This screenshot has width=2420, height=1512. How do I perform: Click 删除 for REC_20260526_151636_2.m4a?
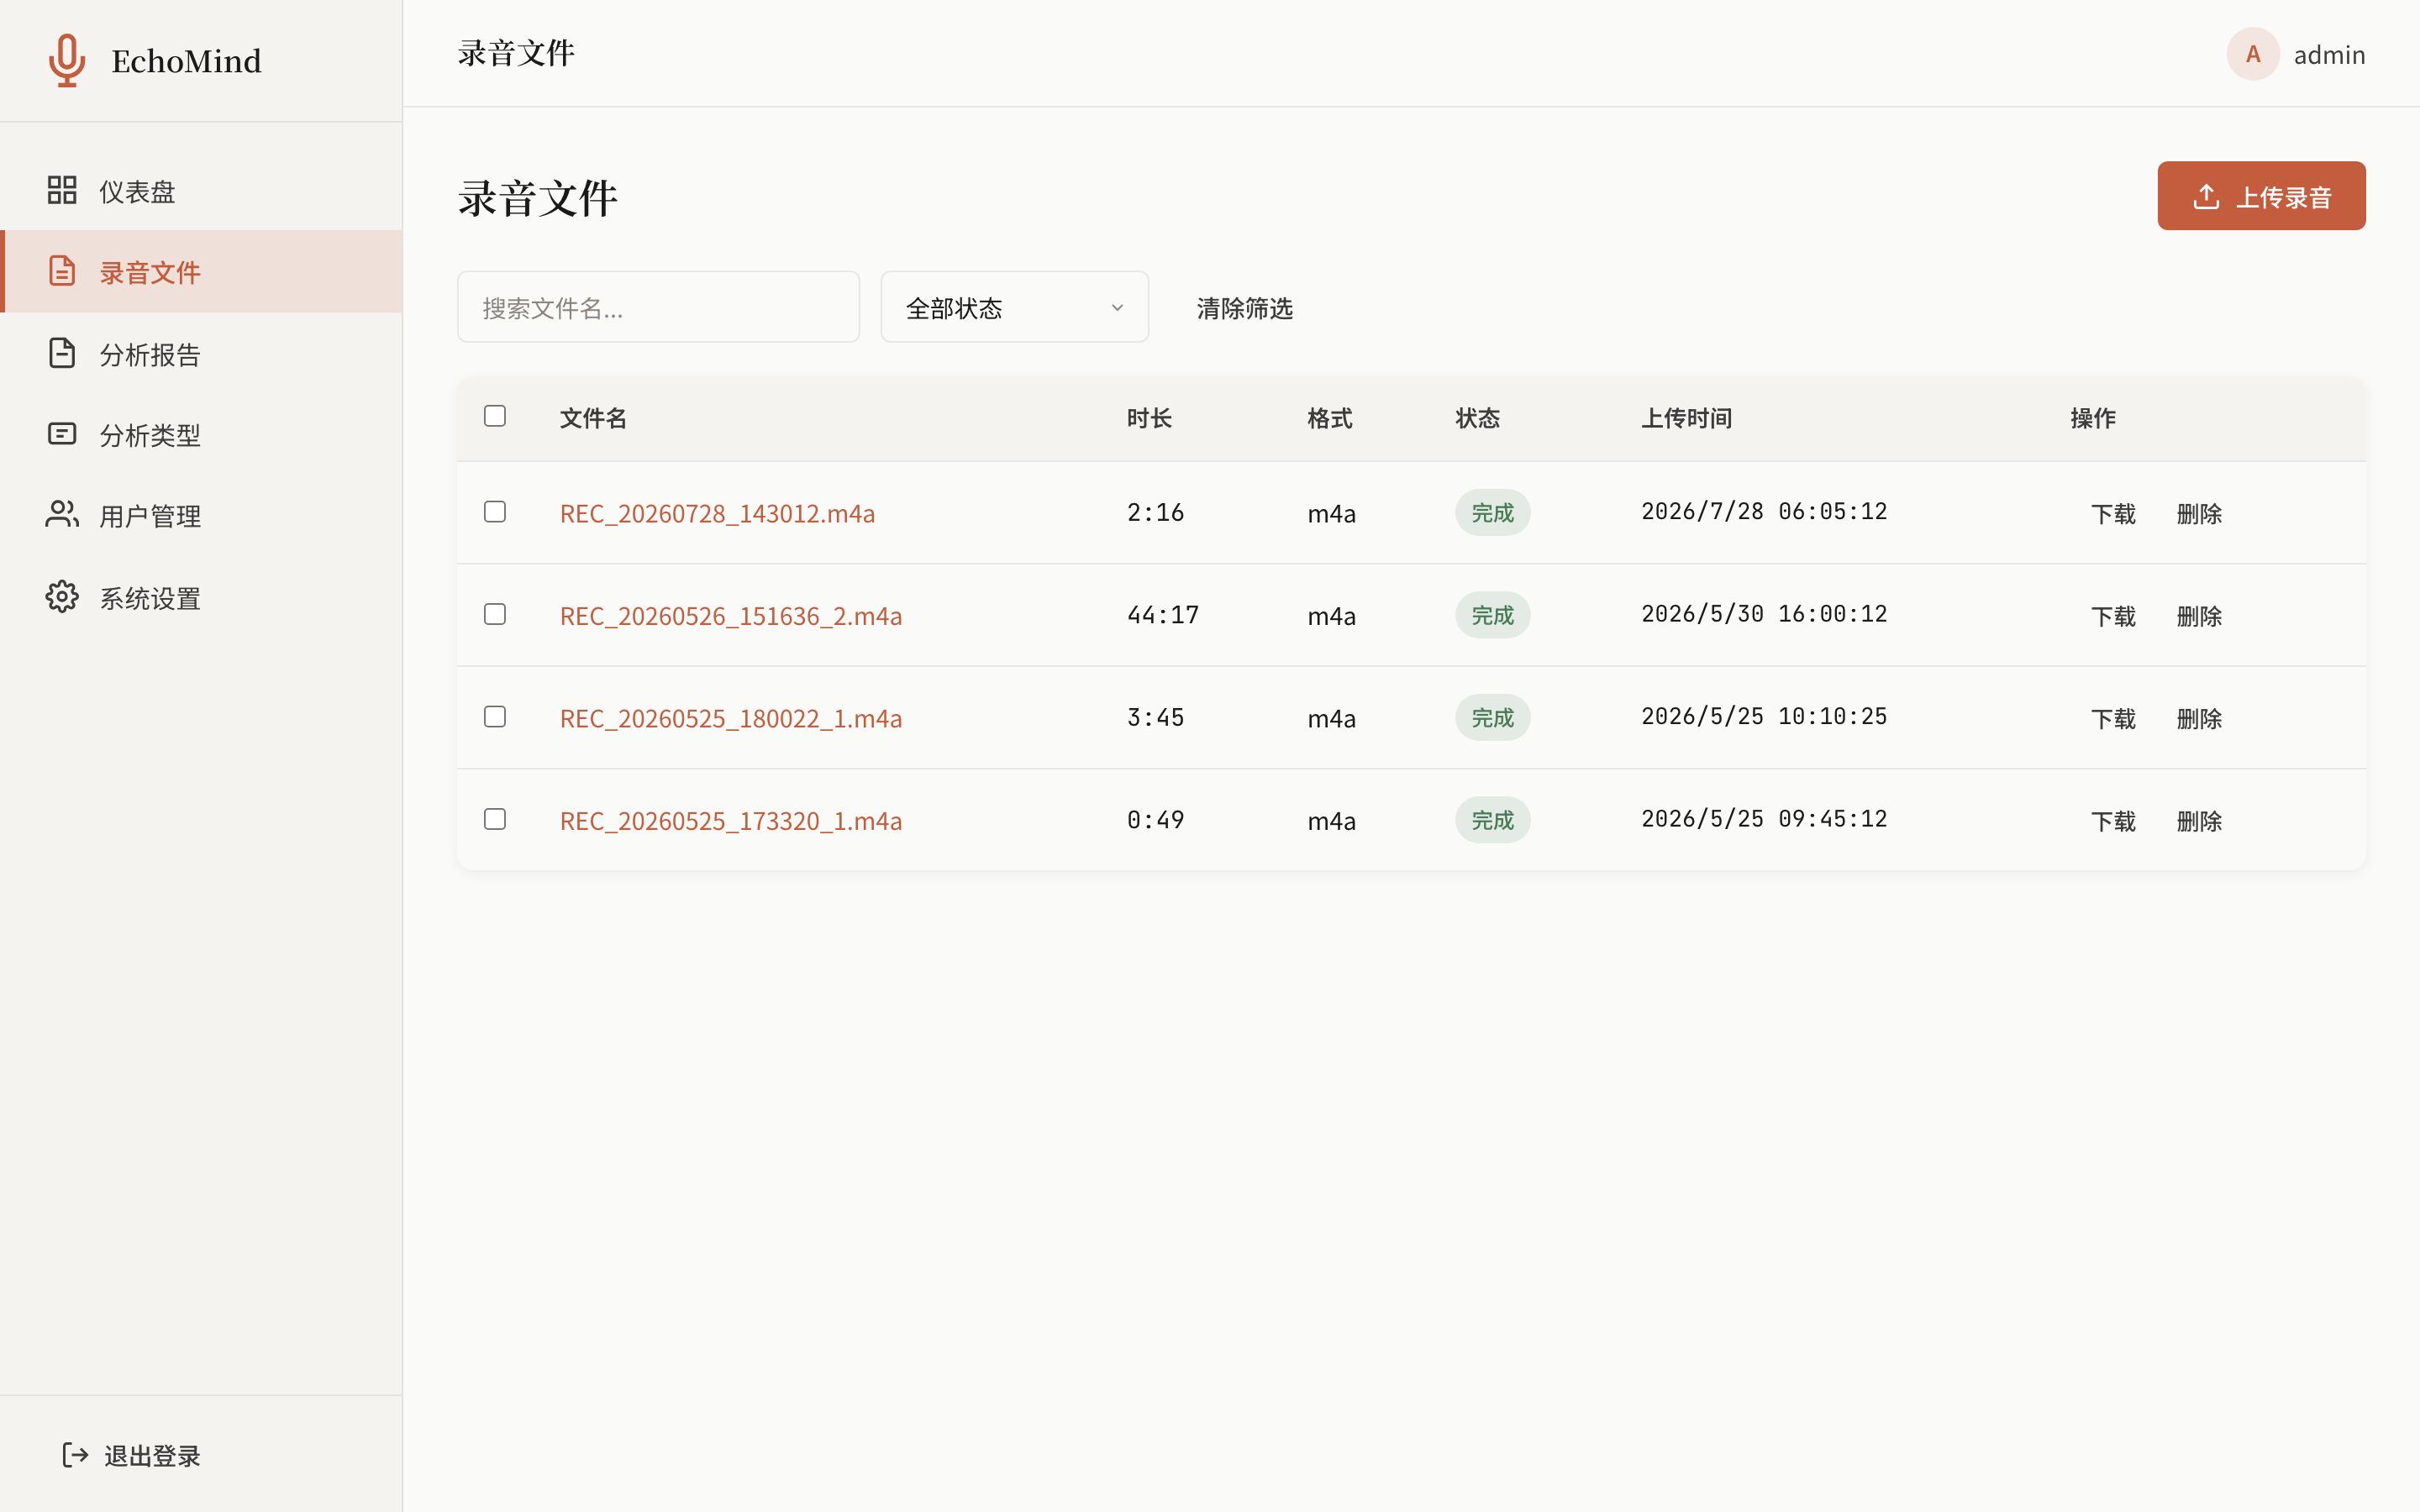tap(2199, 616)
